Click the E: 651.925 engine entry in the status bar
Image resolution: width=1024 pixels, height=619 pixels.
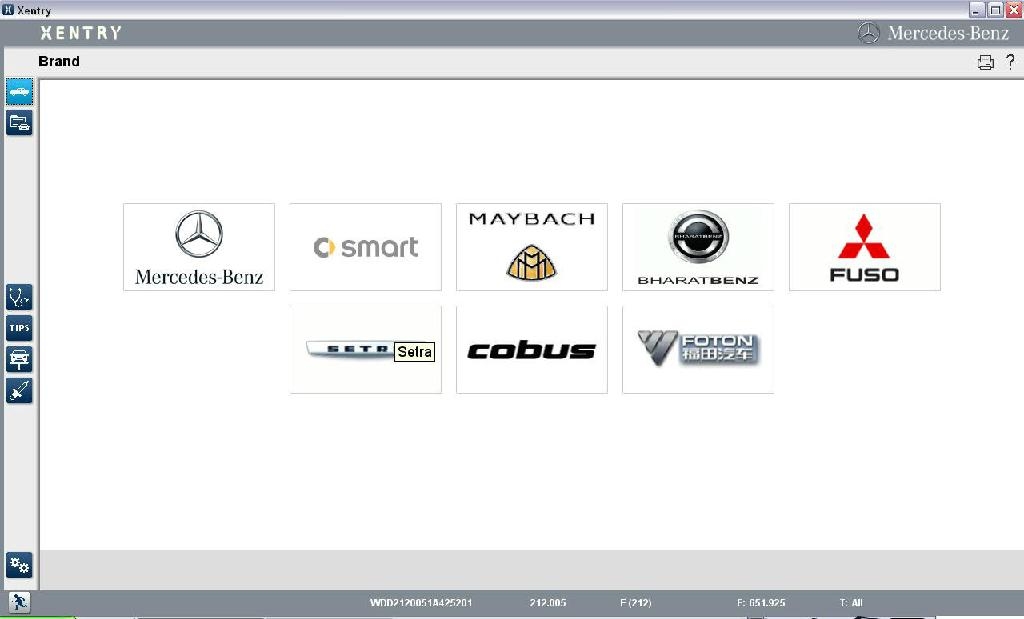761,603
